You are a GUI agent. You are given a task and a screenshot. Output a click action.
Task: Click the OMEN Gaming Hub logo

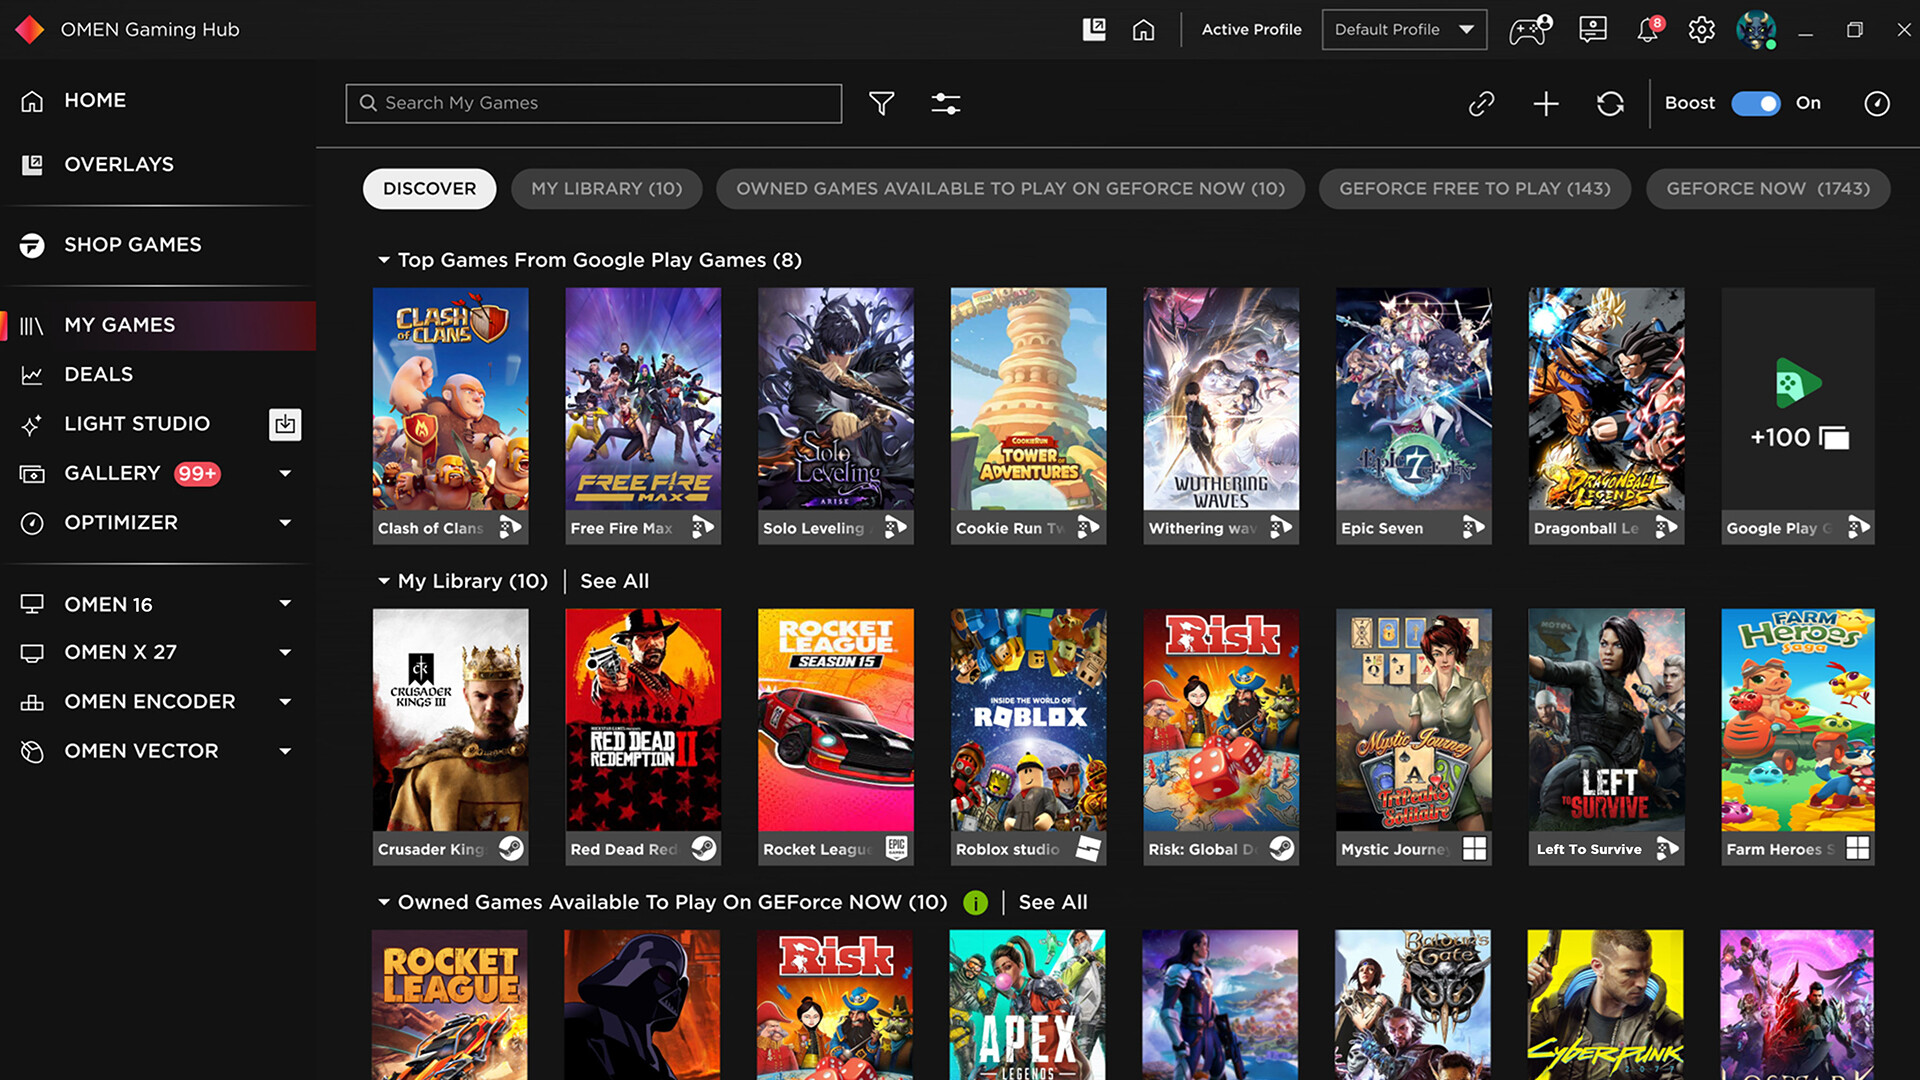tap(30, 30)
